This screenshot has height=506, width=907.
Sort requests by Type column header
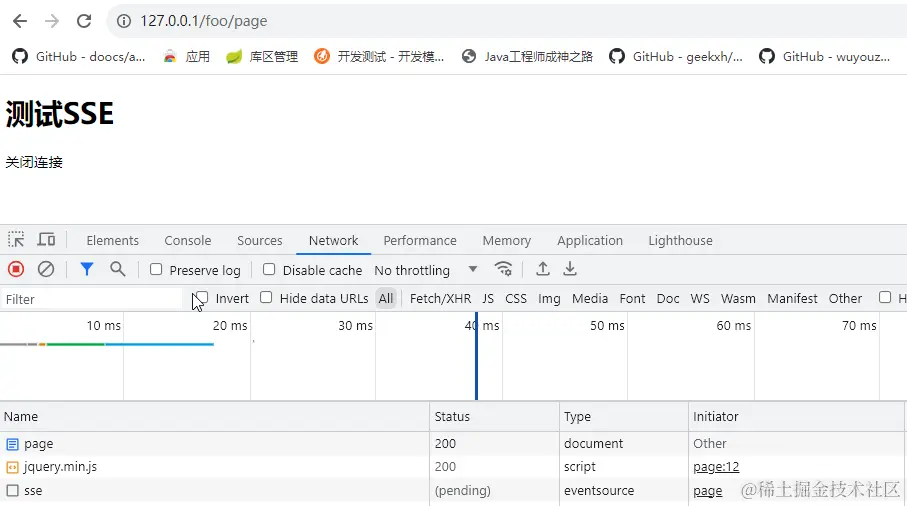[x=624, y=416]
